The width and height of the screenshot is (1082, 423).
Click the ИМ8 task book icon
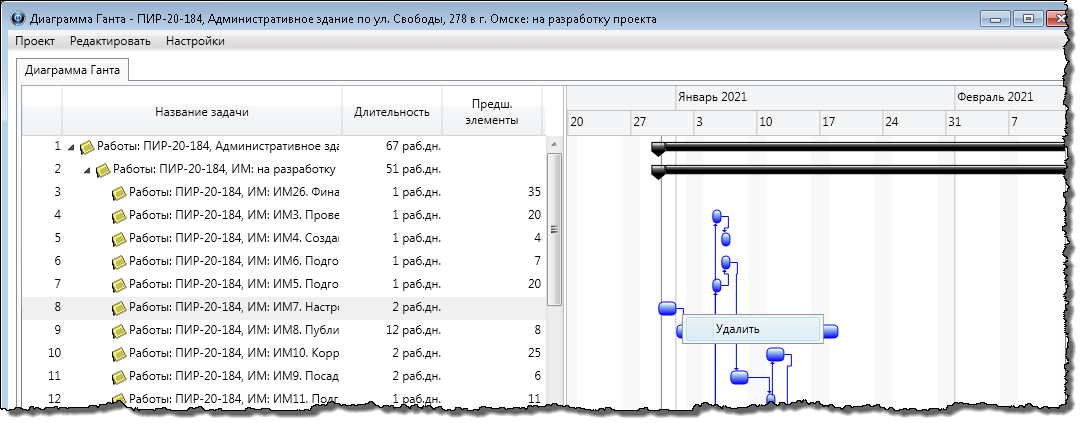point(119,330)
